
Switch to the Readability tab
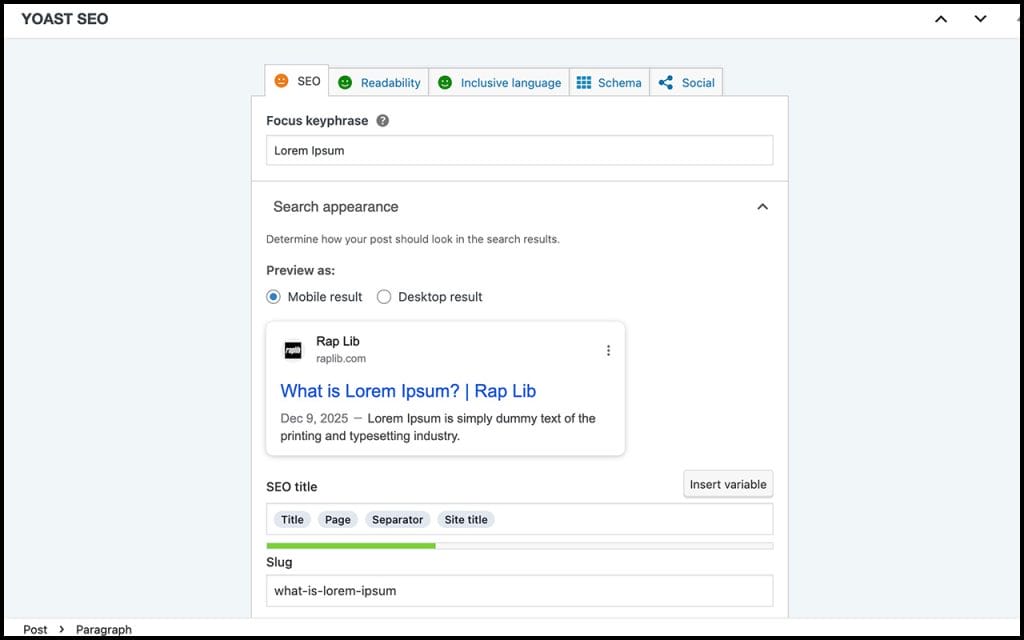(388, 82)
